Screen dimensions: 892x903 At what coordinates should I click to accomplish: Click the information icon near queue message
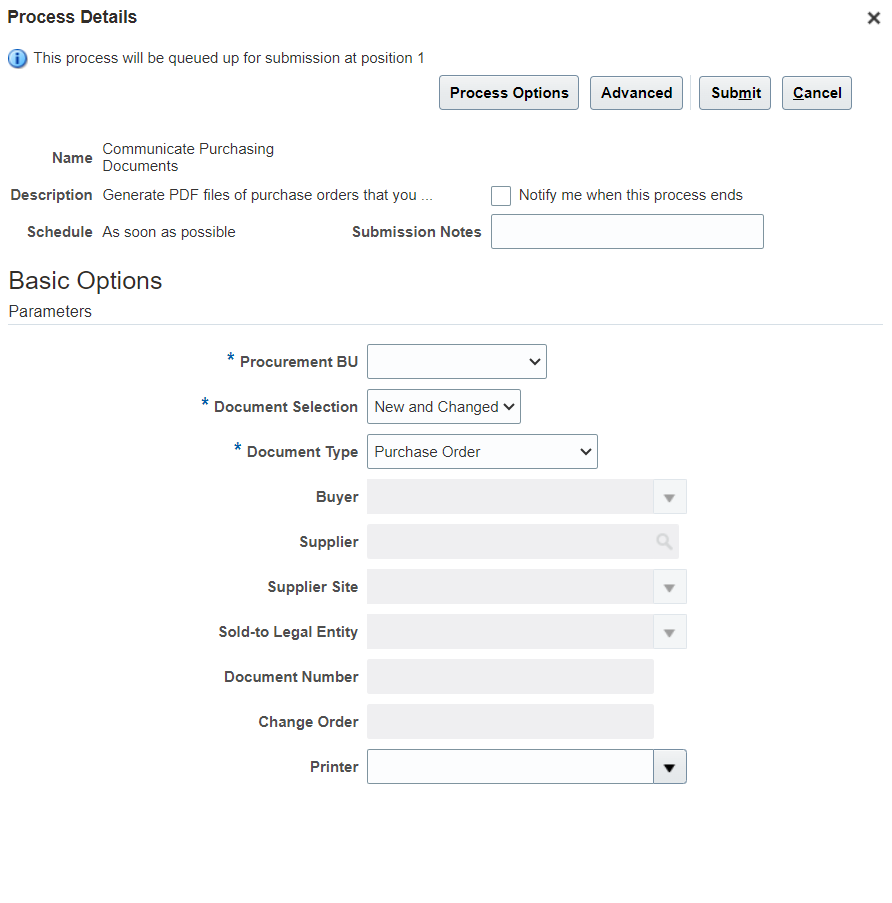tap(17, 58)
